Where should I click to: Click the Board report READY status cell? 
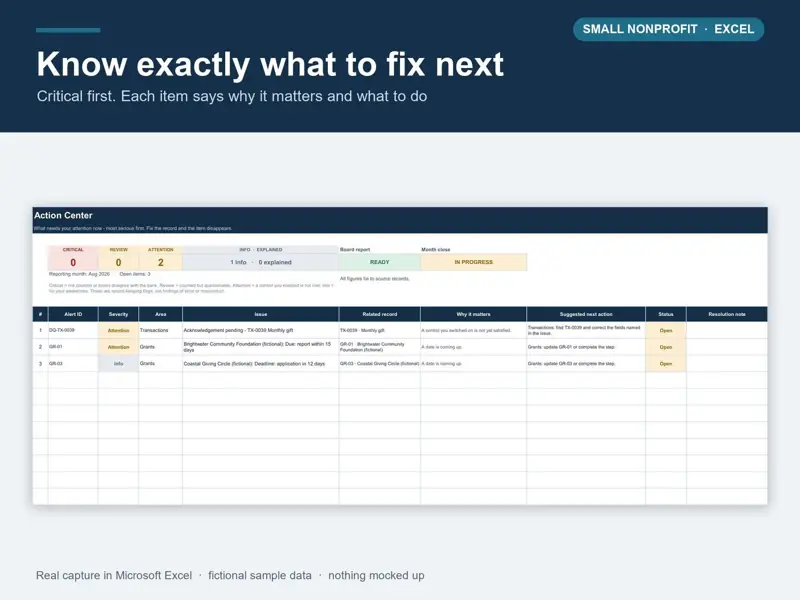(380, 262)
